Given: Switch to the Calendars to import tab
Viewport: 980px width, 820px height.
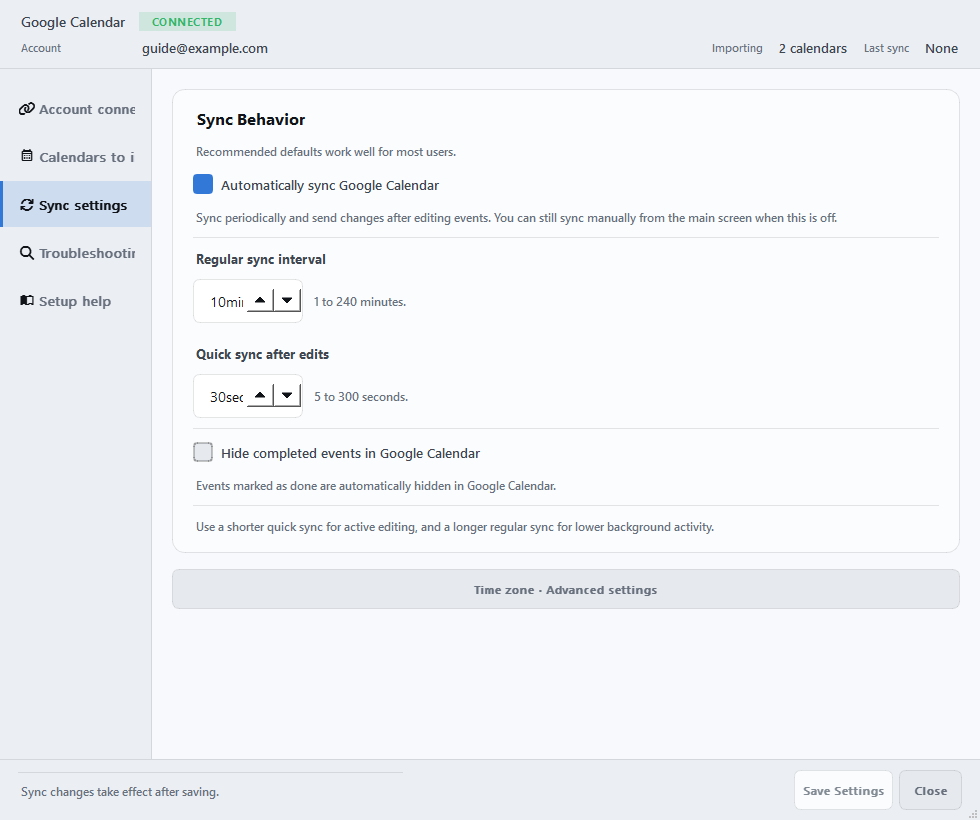Looking at the screenshot, I should 76,157.
